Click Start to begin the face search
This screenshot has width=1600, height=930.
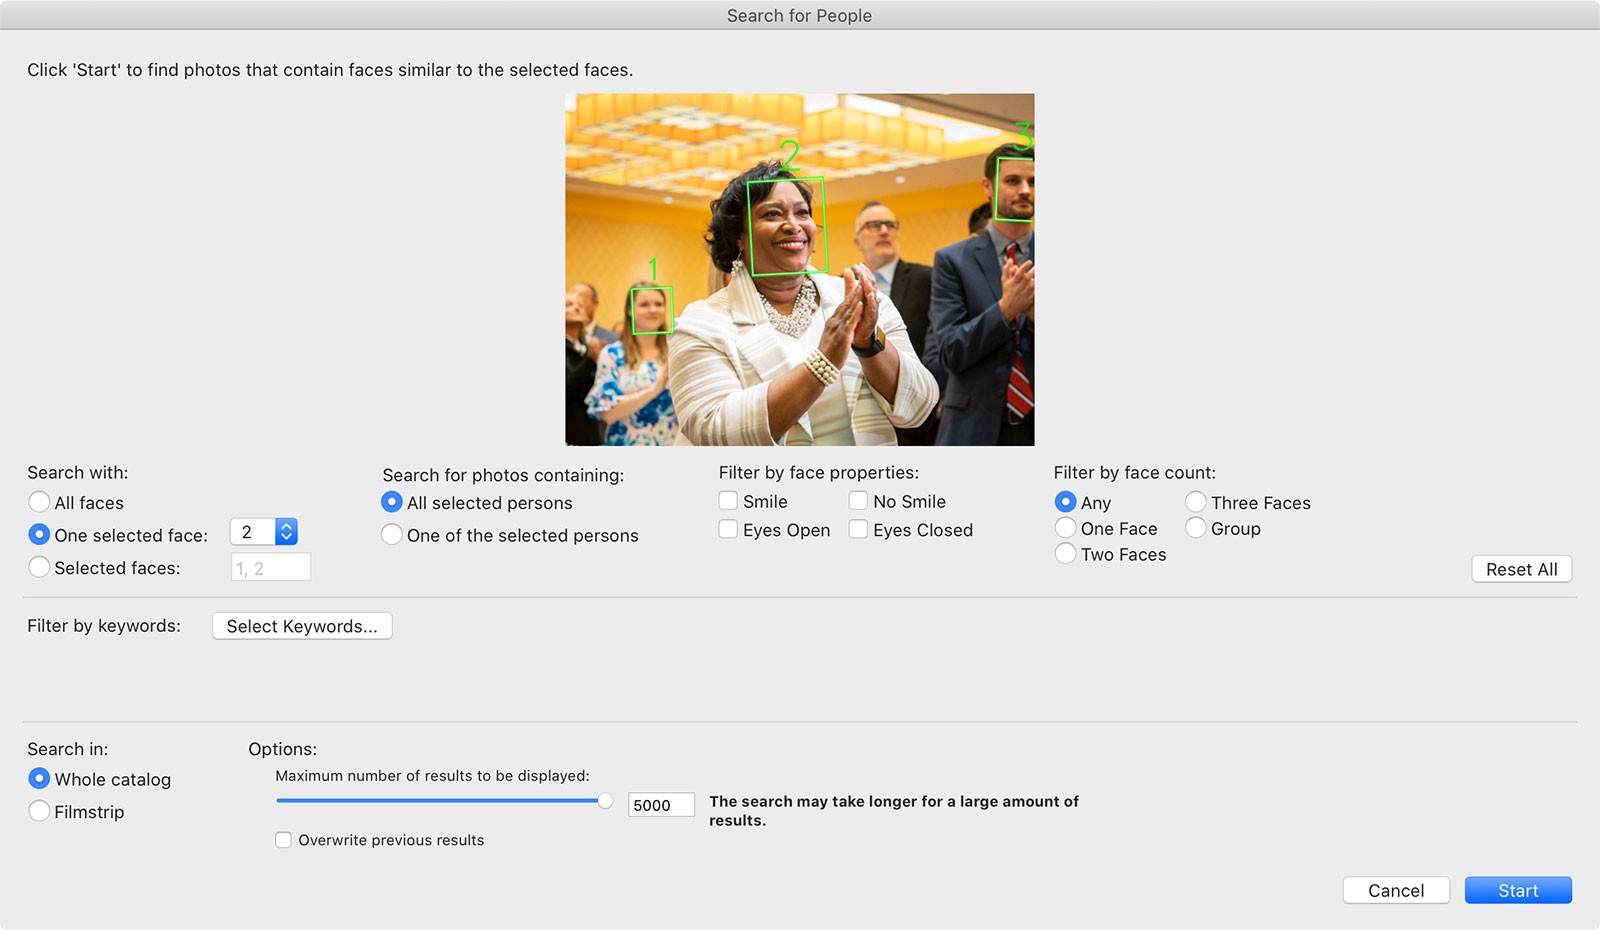point(1517,890)
